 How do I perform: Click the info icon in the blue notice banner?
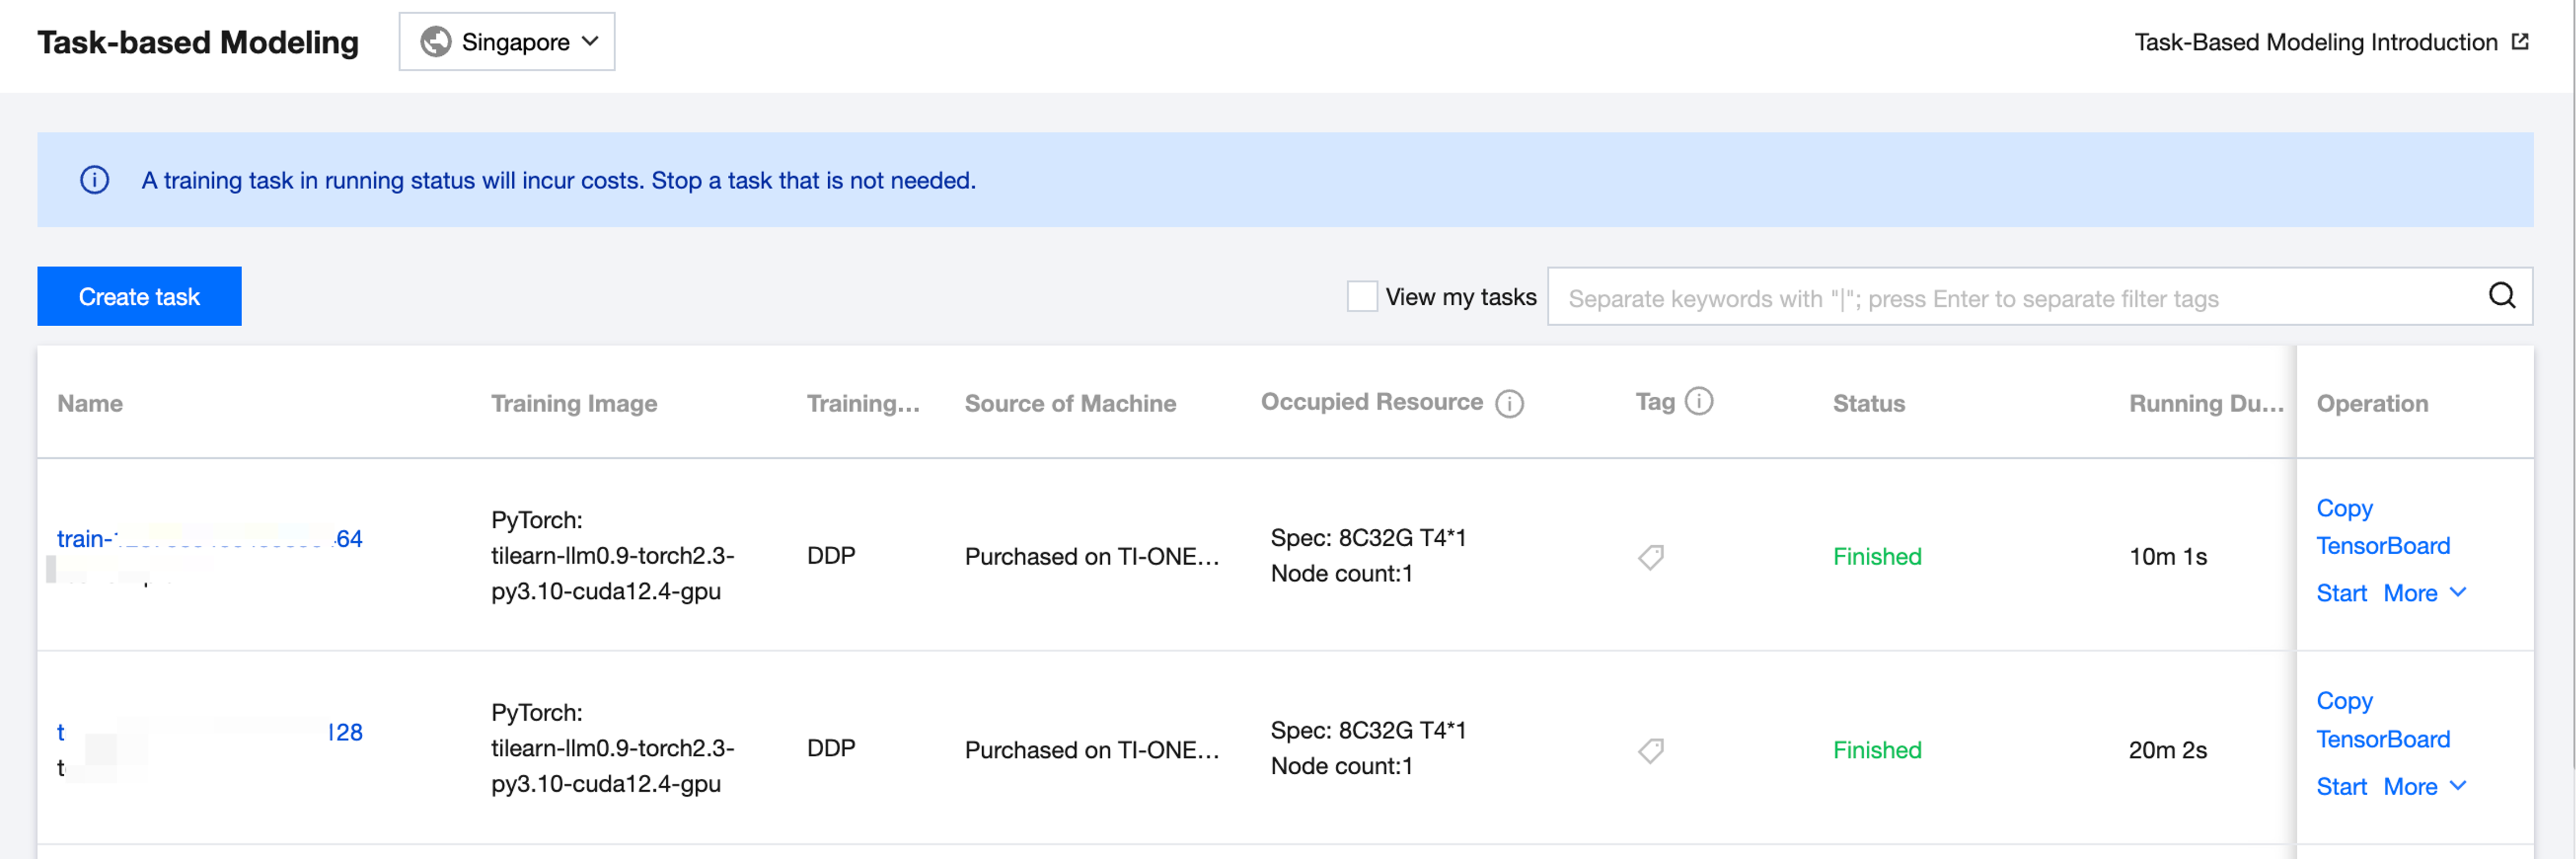click(95, 180)
